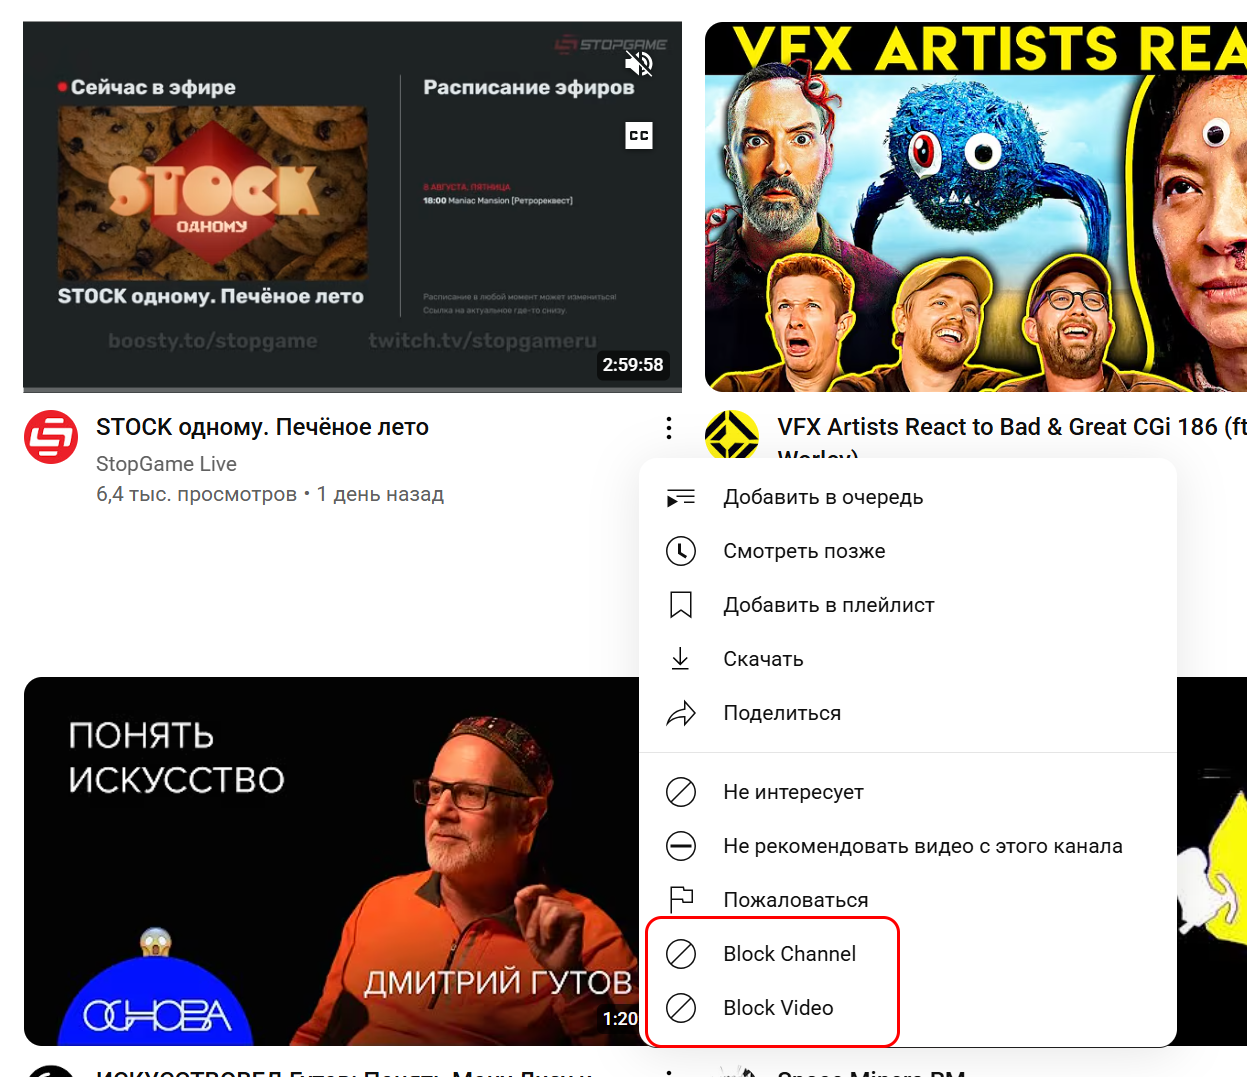Open the STOCK одному video thumbnail

[x=352, y=206]
